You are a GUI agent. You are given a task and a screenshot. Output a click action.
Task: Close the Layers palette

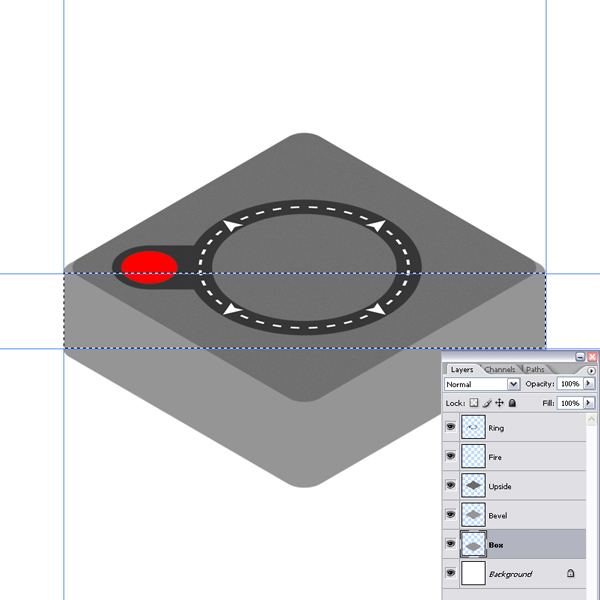point(592,357)
